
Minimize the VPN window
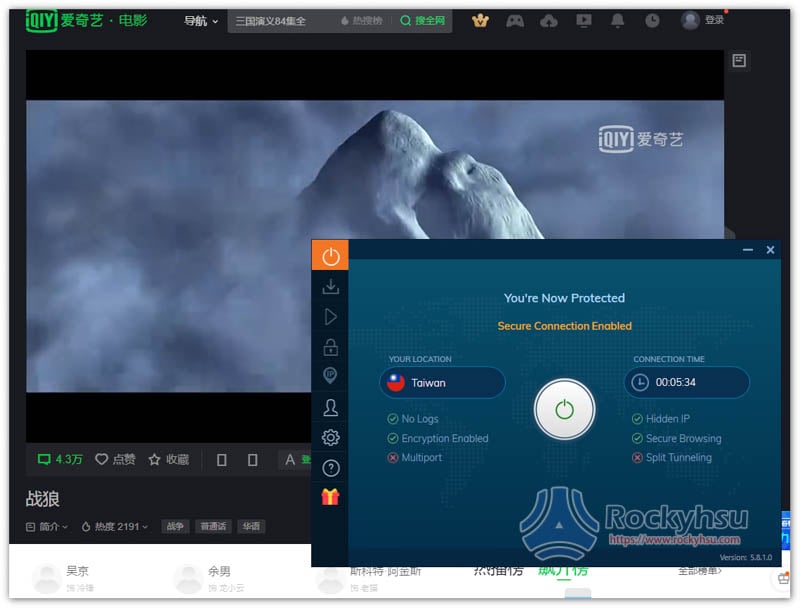click(x=747, y=250)
